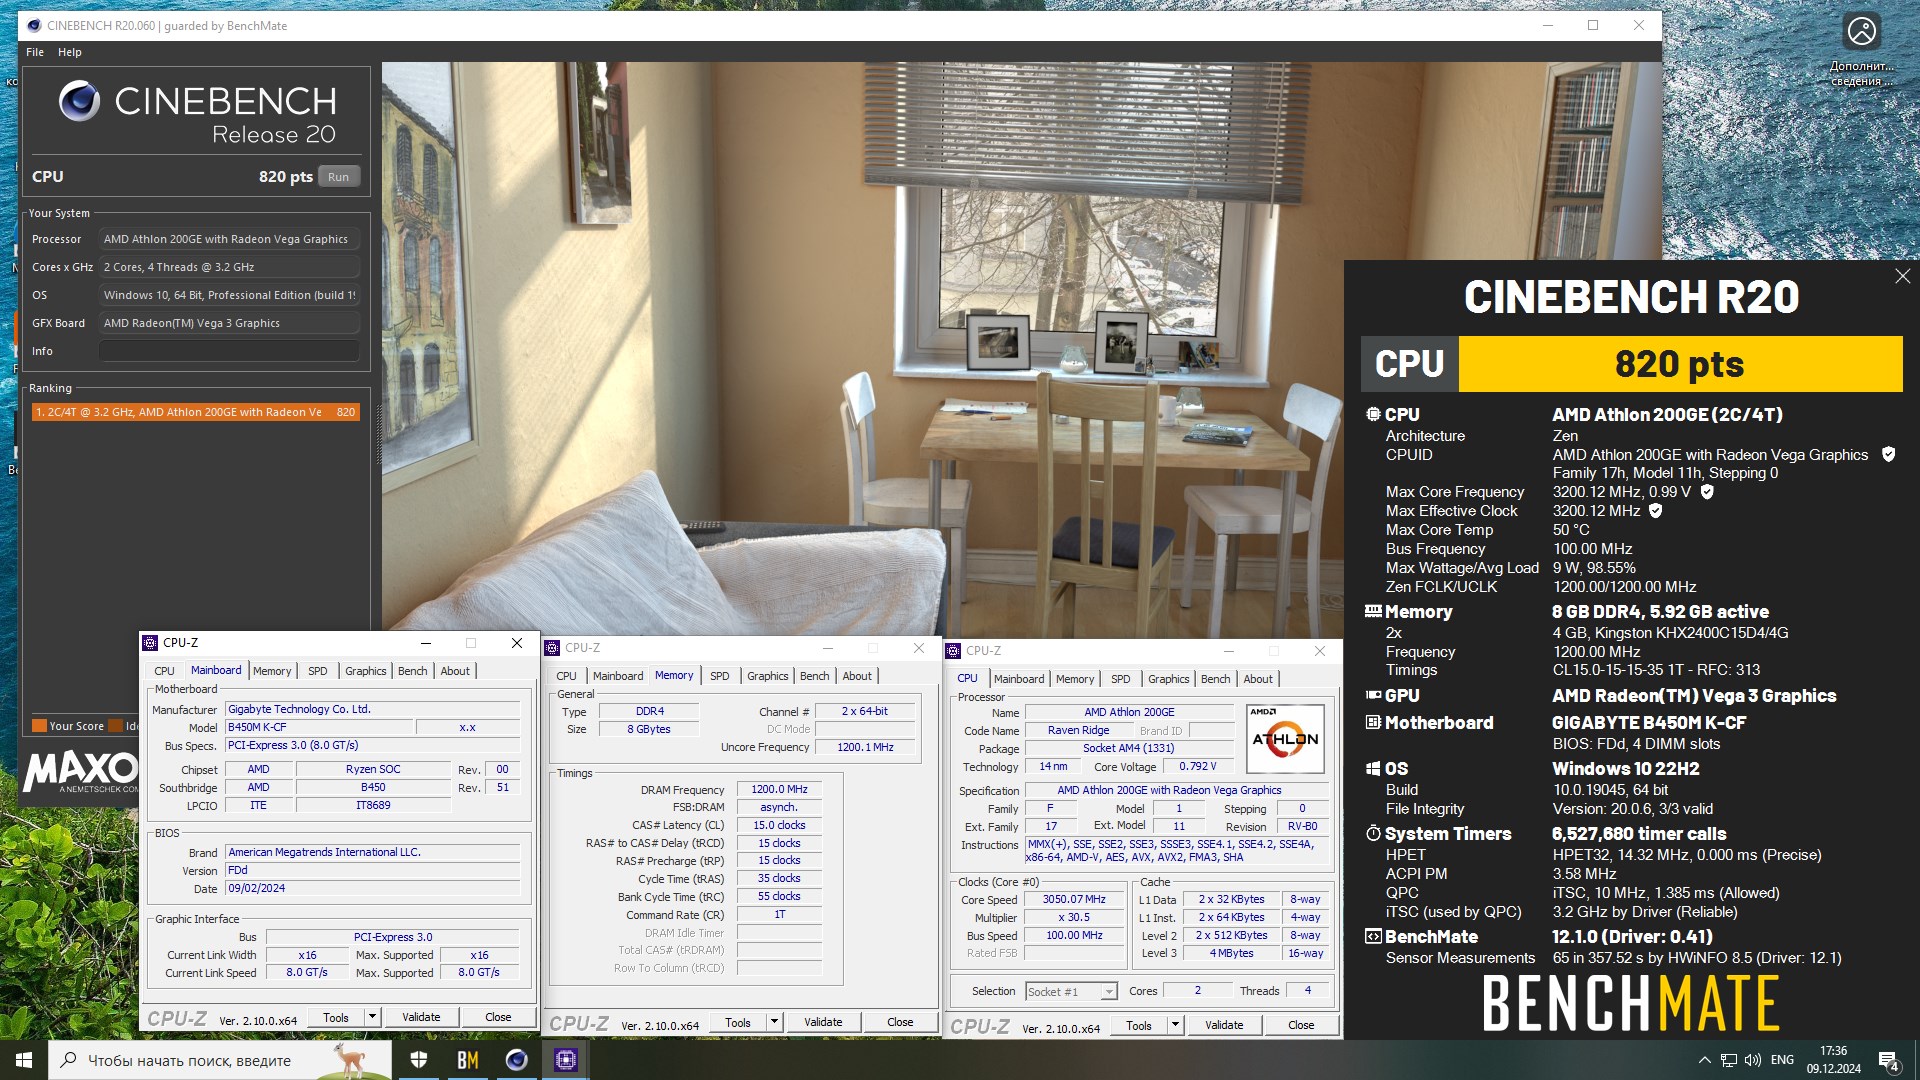Click Max Core Frequency verified shield
The image size is (1920, 1080).
pyautogui.click(x=1707, y=492)
